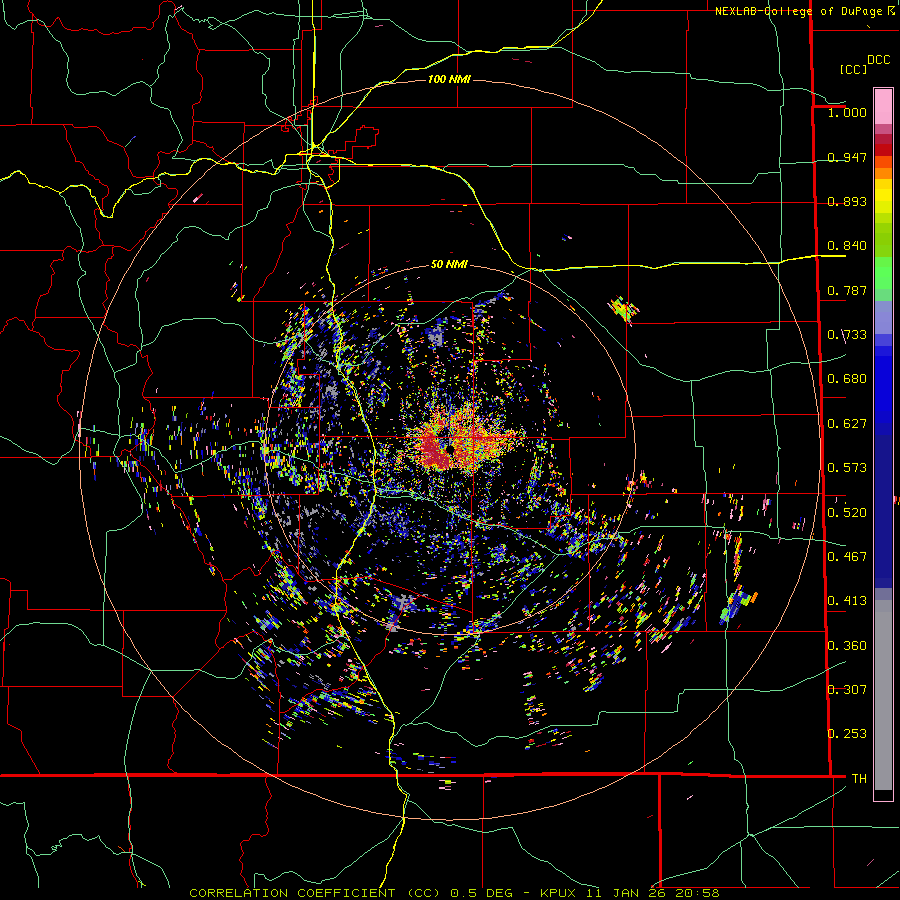900x900 pixels.
Task: Click the 0.733 scale value
Action: tap(847, 335)
